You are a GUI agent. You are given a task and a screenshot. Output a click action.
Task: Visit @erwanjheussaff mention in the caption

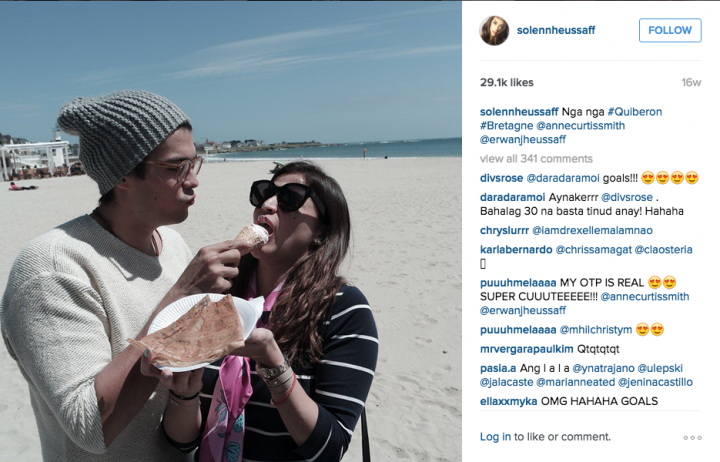point(523,139)
